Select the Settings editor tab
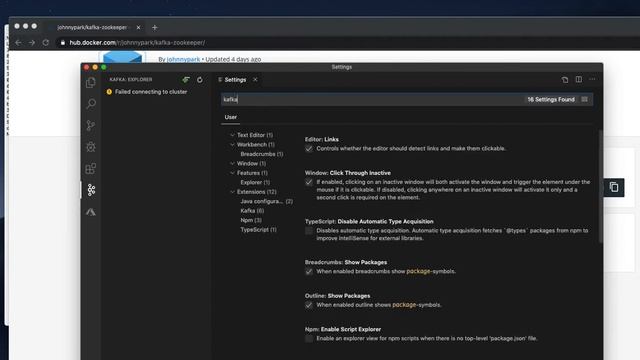 point(235,80)
